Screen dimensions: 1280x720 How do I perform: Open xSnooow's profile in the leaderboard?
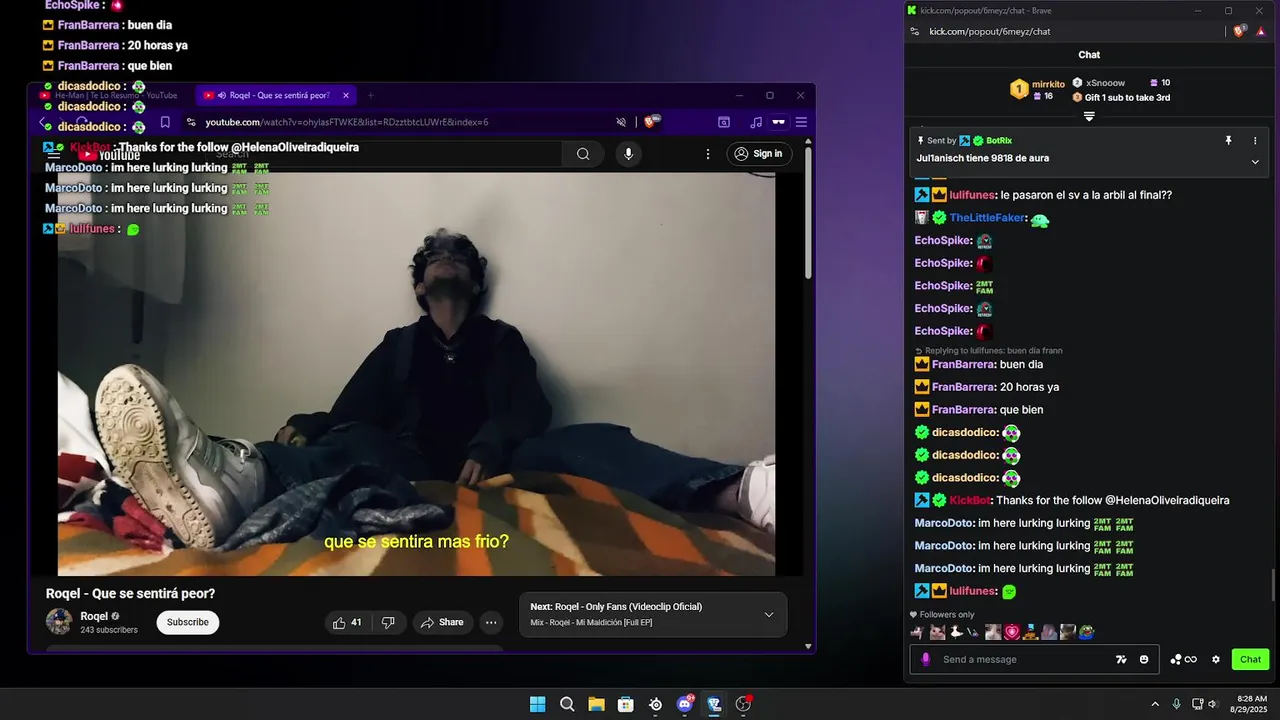point(1105,83)
